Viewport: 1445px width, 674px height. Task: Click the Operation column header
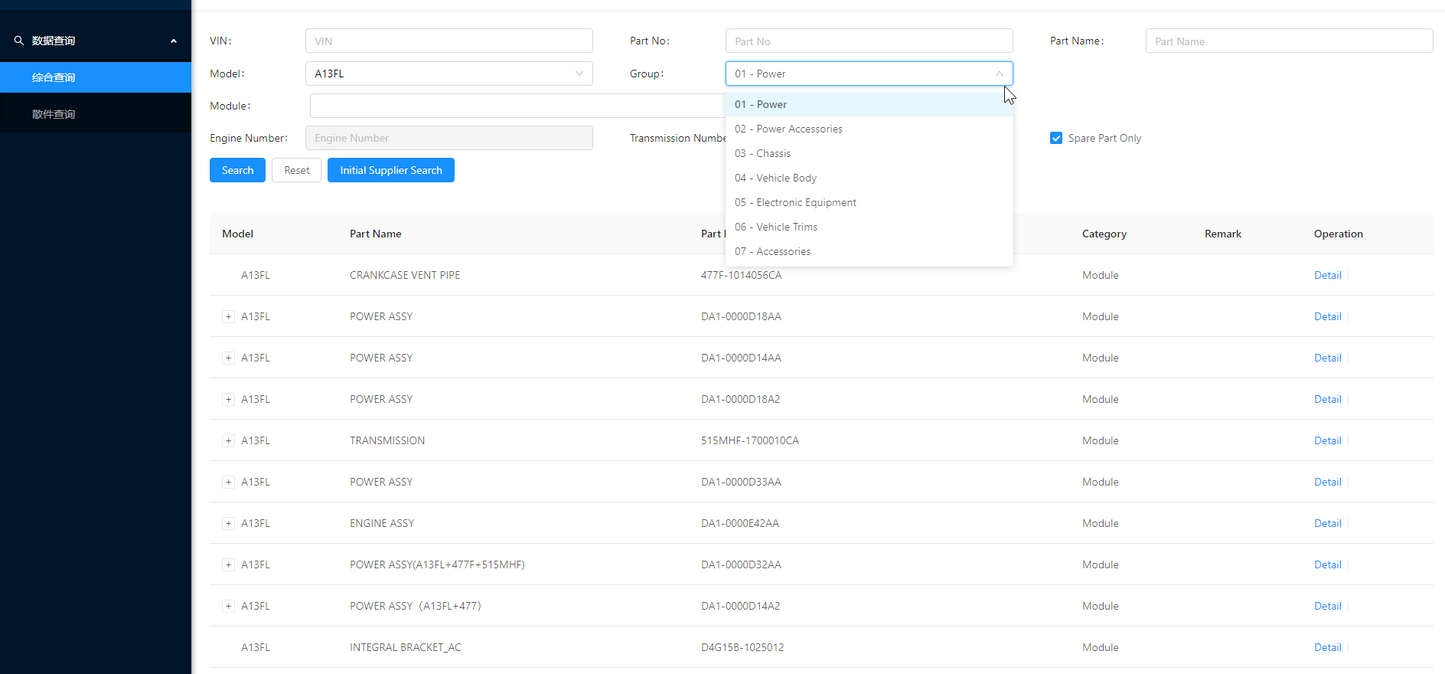1338,234
